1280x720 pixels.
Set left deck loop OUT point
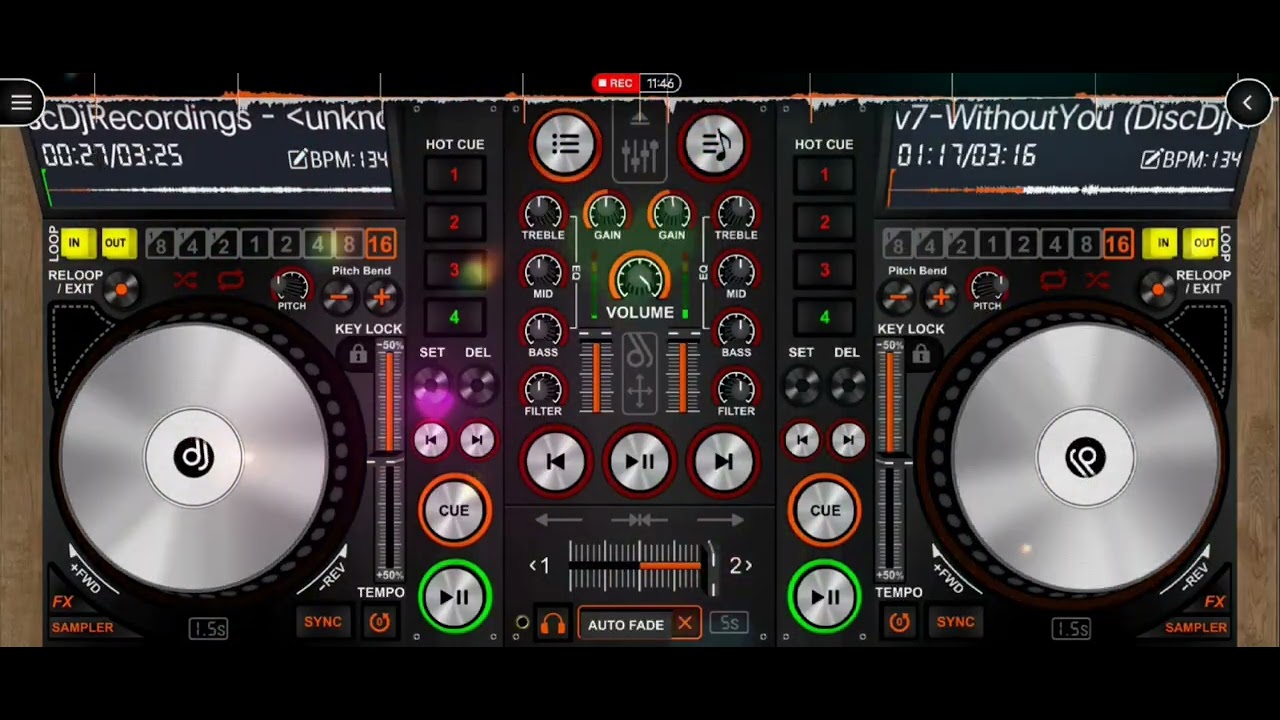point(115,243)
